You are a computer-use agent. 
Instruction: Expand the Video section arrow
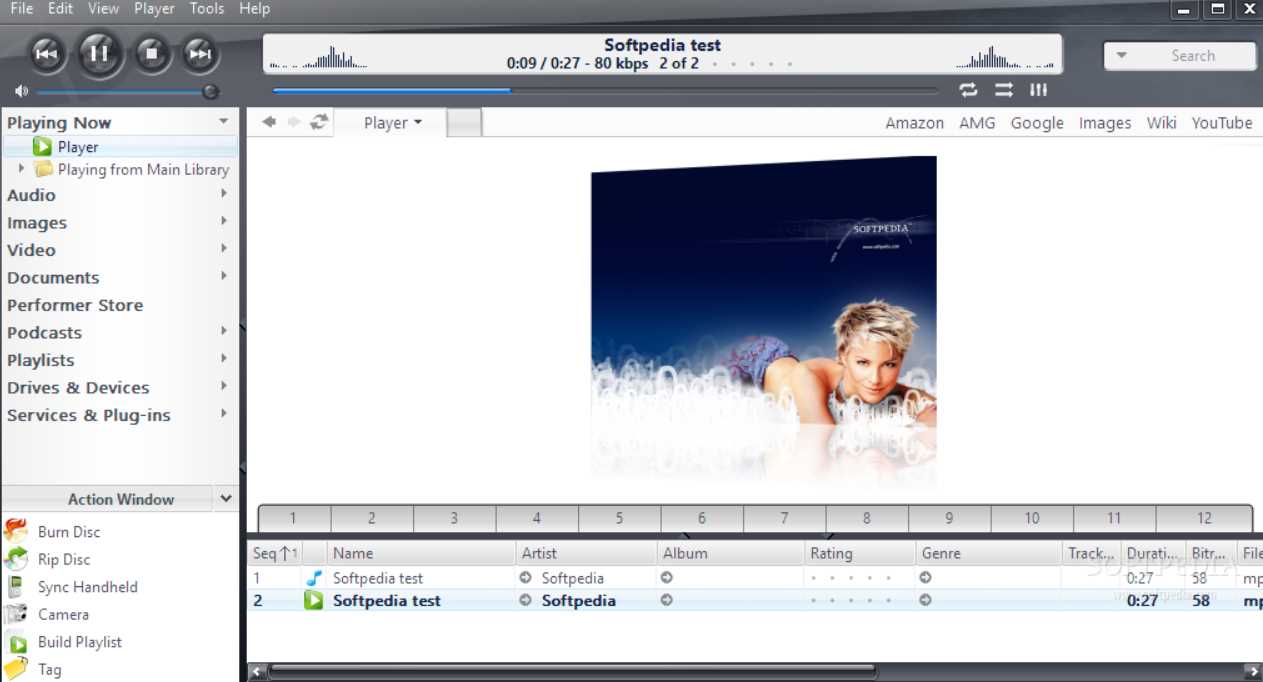[x=224, y=249]
